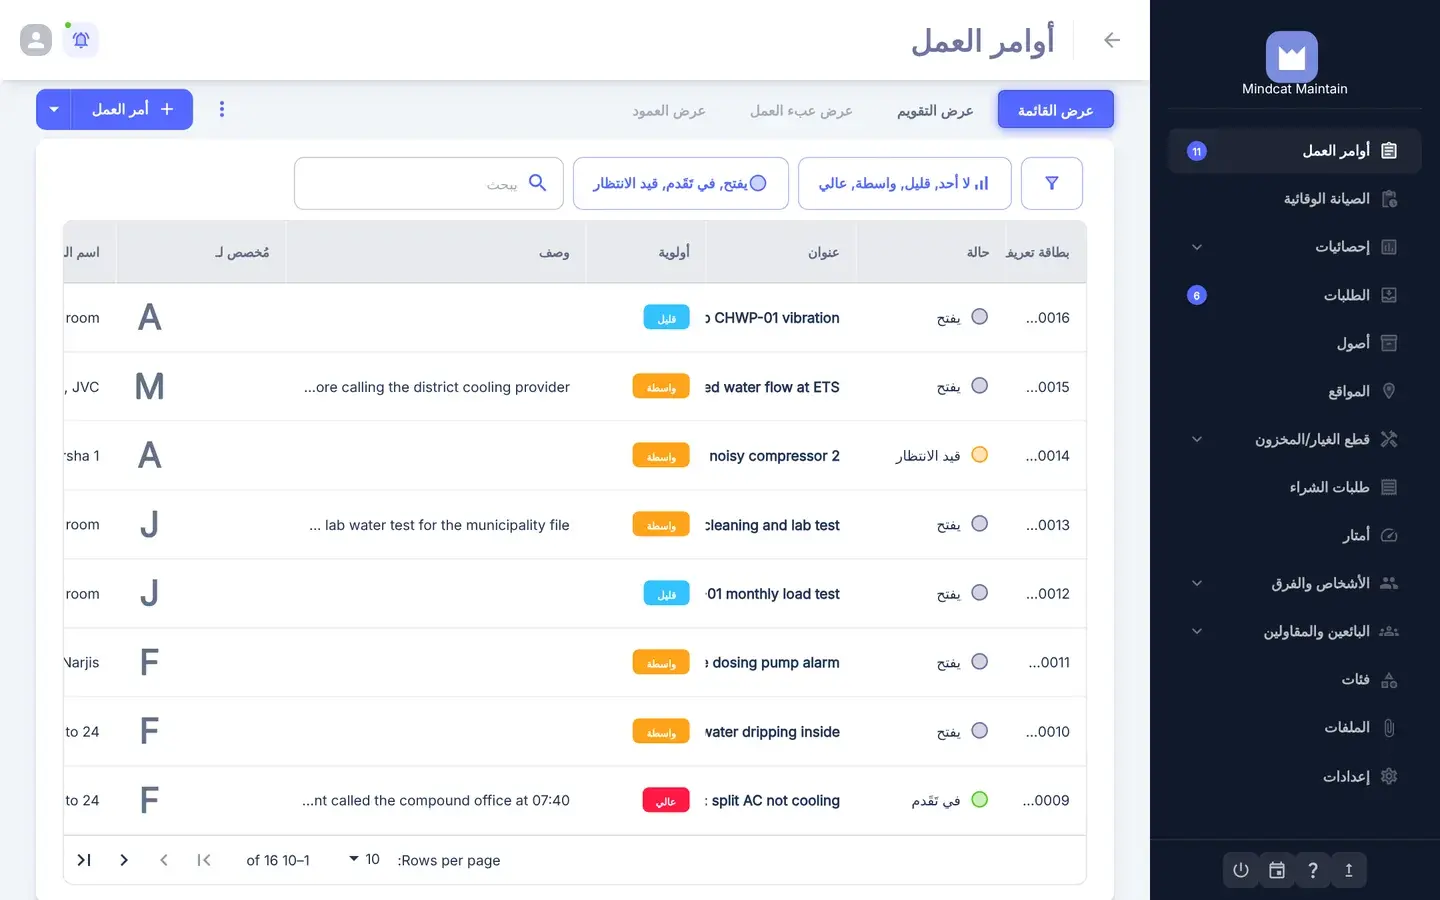Focus the يبحث search field
This screenshot has width=1440, height=900.
point(429,183)
